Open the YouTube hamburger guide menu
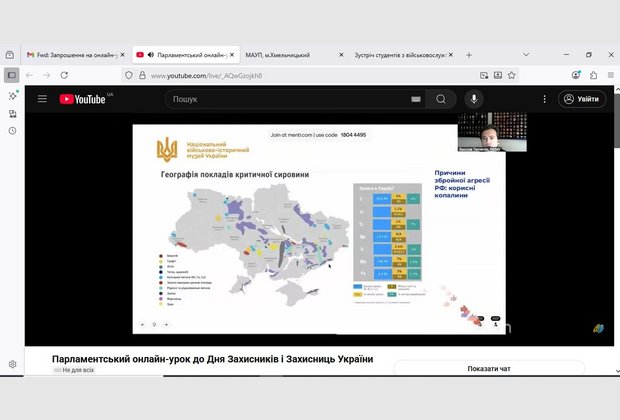 point(42,99)
